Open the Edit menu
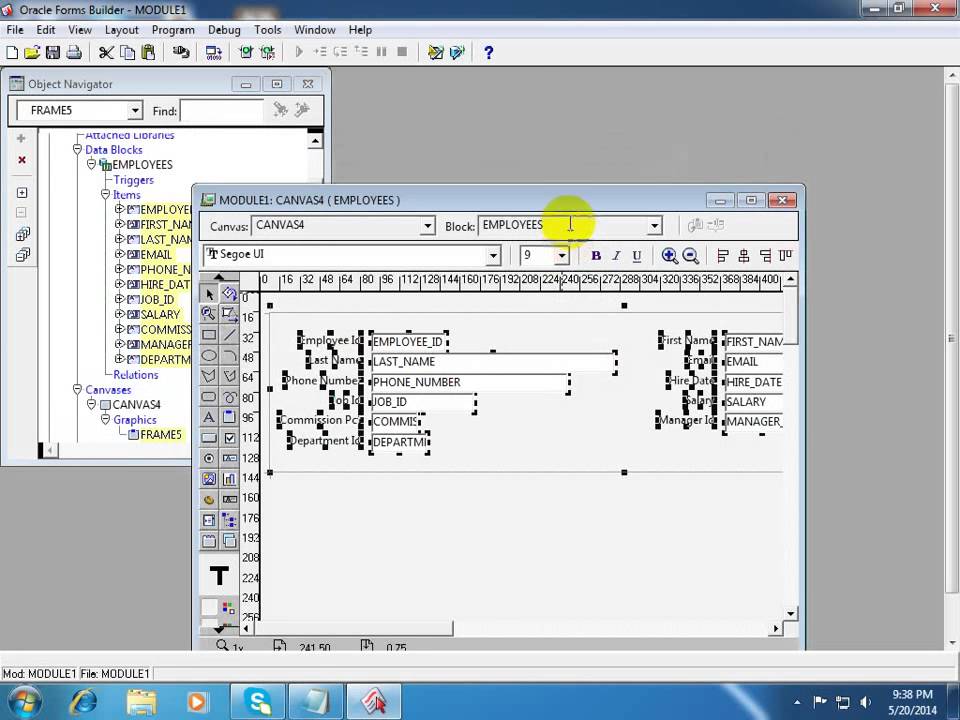Image resolution: width=960 pixels, height=720 pixels. coord(45,29)
